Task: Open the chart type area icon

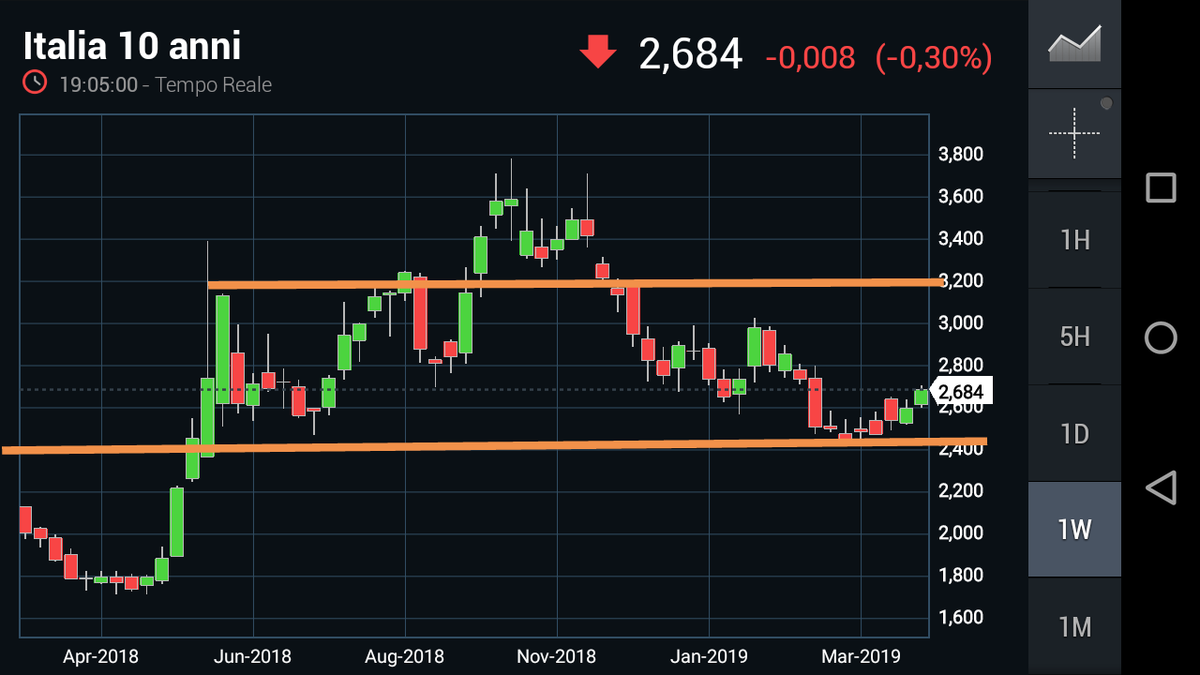Action: (1074, 42)
